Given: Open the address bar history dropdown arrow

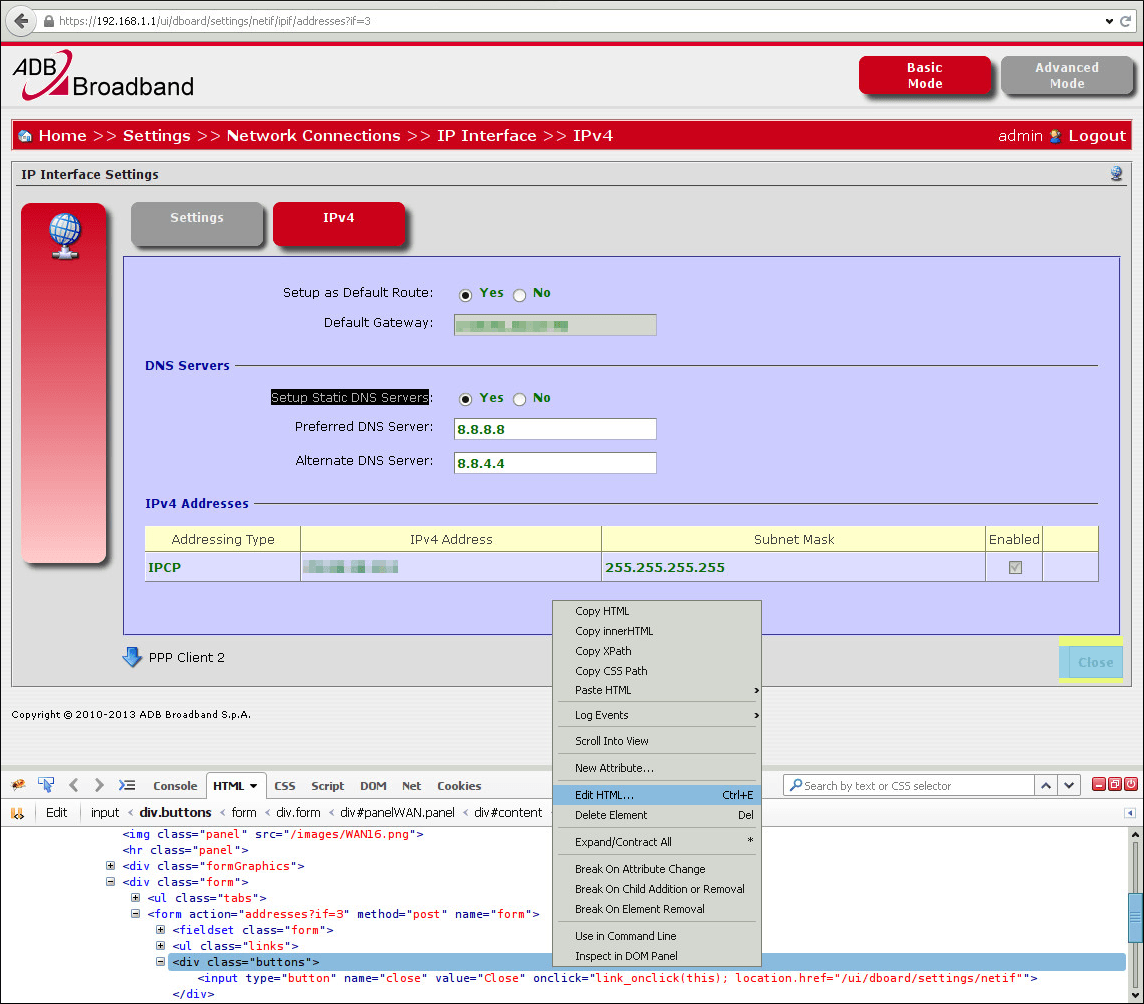Looking at the screenshot, I should tap(1109, 21).
